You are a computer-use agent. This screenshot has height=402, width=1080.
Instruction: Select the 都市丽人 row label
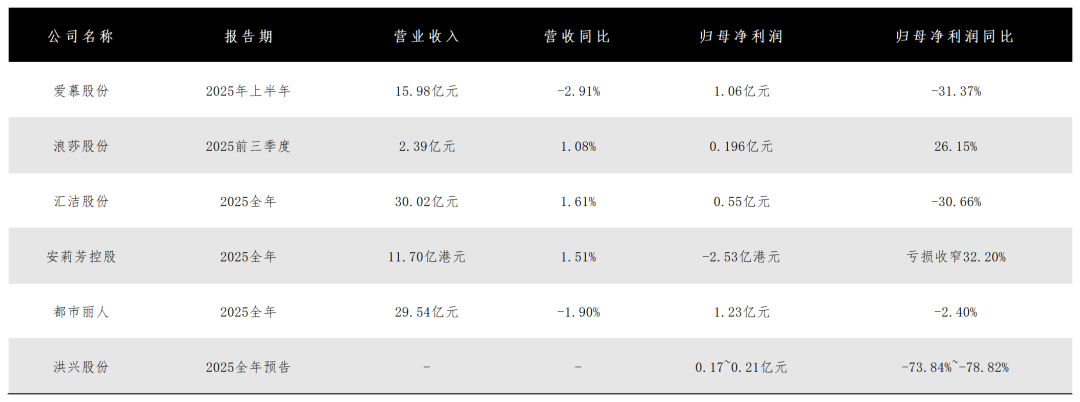[x=81, y=312]
